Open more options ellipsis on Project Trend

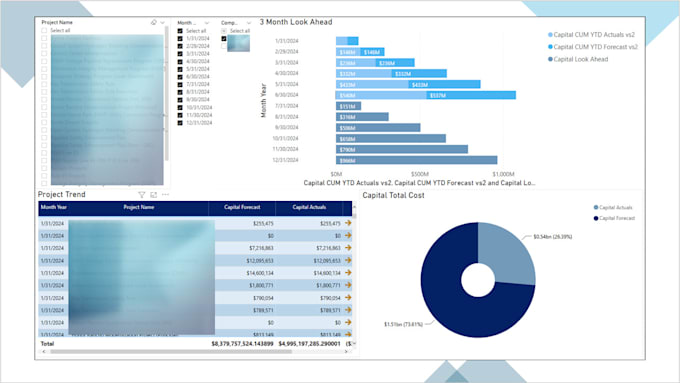coord(165,195)
